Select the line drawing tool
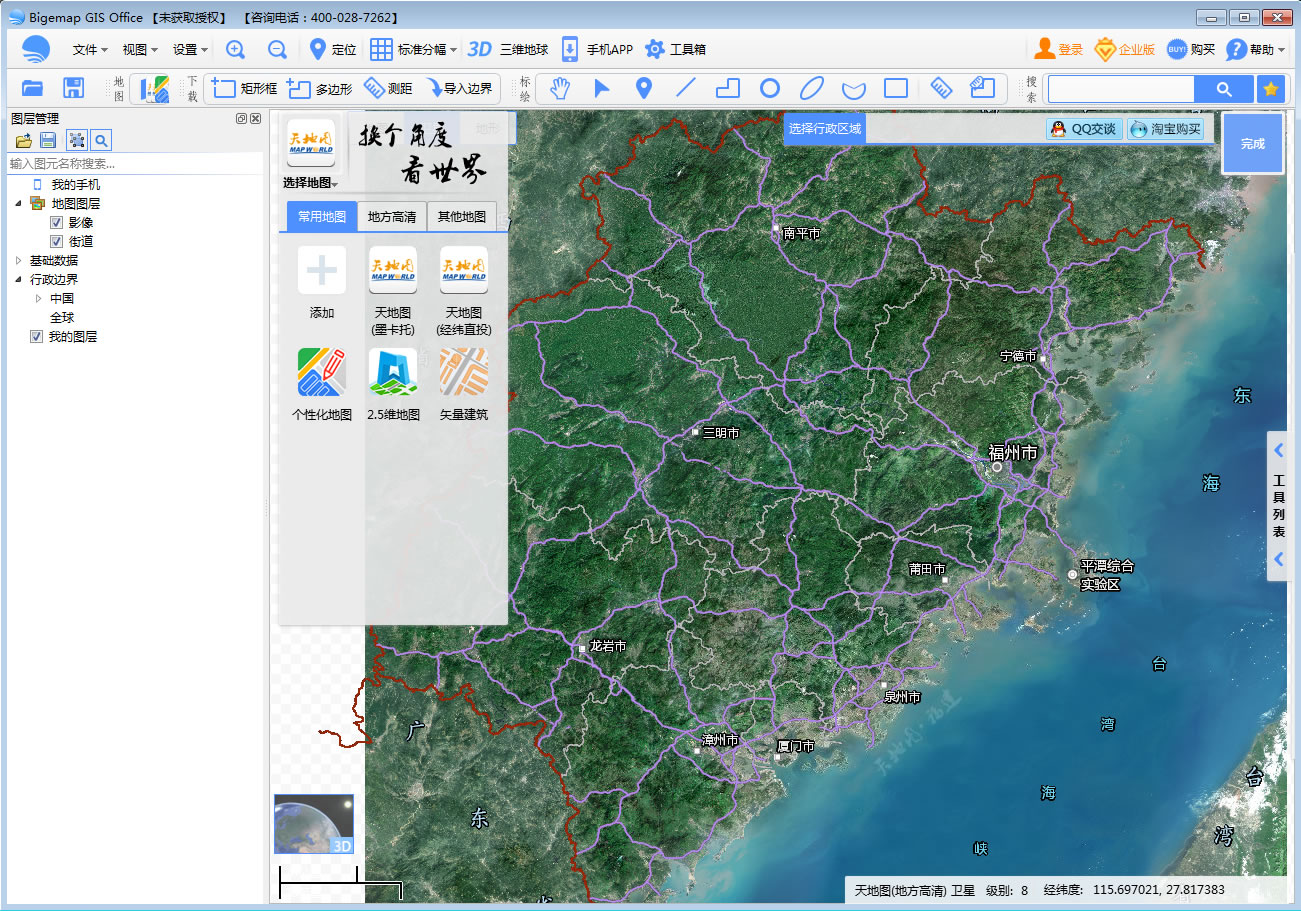 [685, 88]
